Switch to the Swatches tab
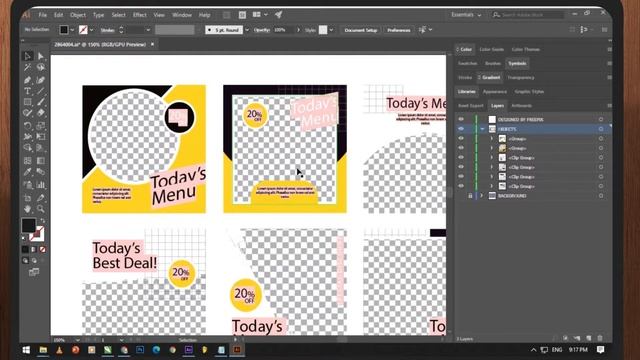The height and width of the screenshot is (360, 640). pyautogui.click(x=467, y=63)
